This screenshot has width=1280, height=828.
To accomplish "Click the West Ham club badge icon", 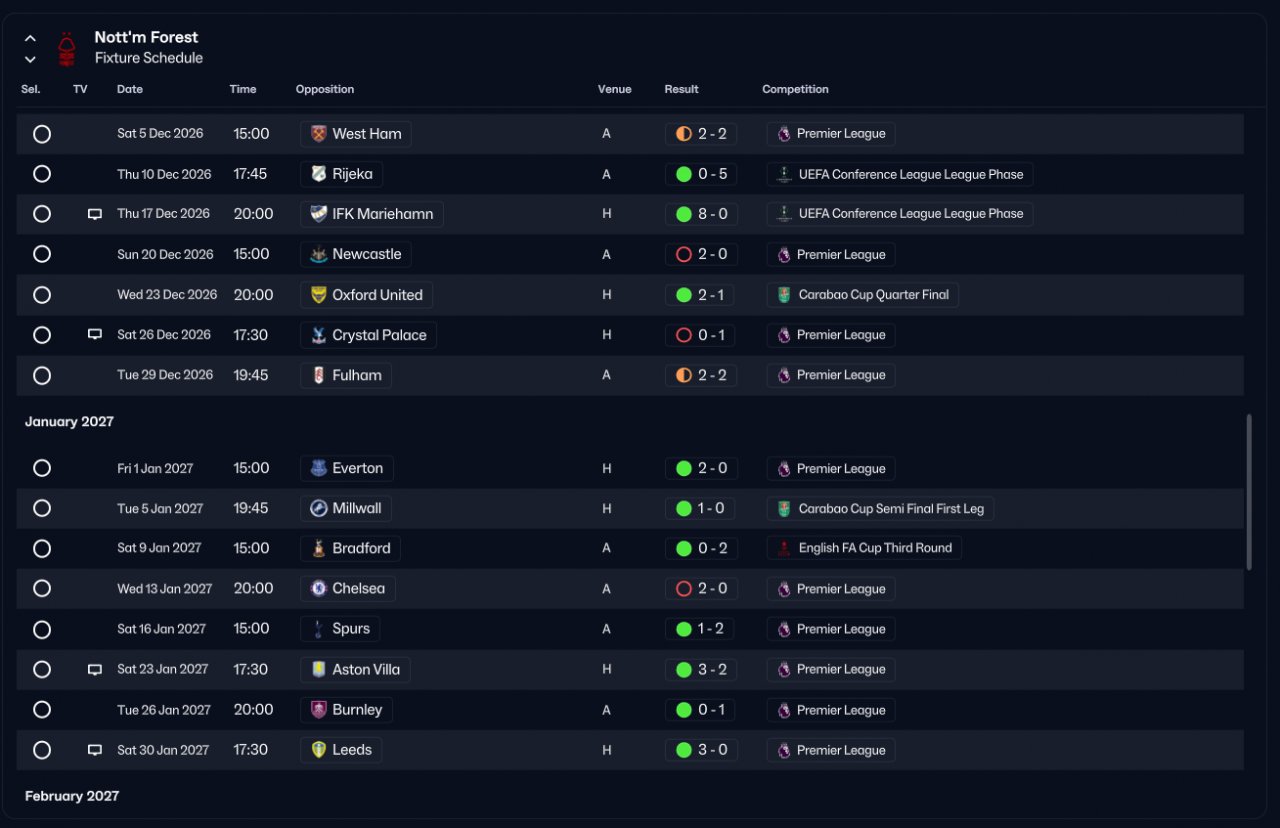I will point(319,134).
